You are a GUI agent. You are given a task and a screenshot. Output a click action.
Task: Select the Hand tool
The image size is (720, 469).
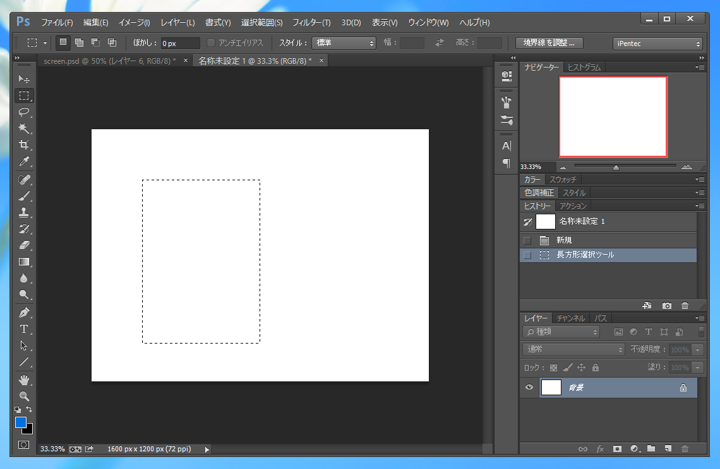[24, 380]
